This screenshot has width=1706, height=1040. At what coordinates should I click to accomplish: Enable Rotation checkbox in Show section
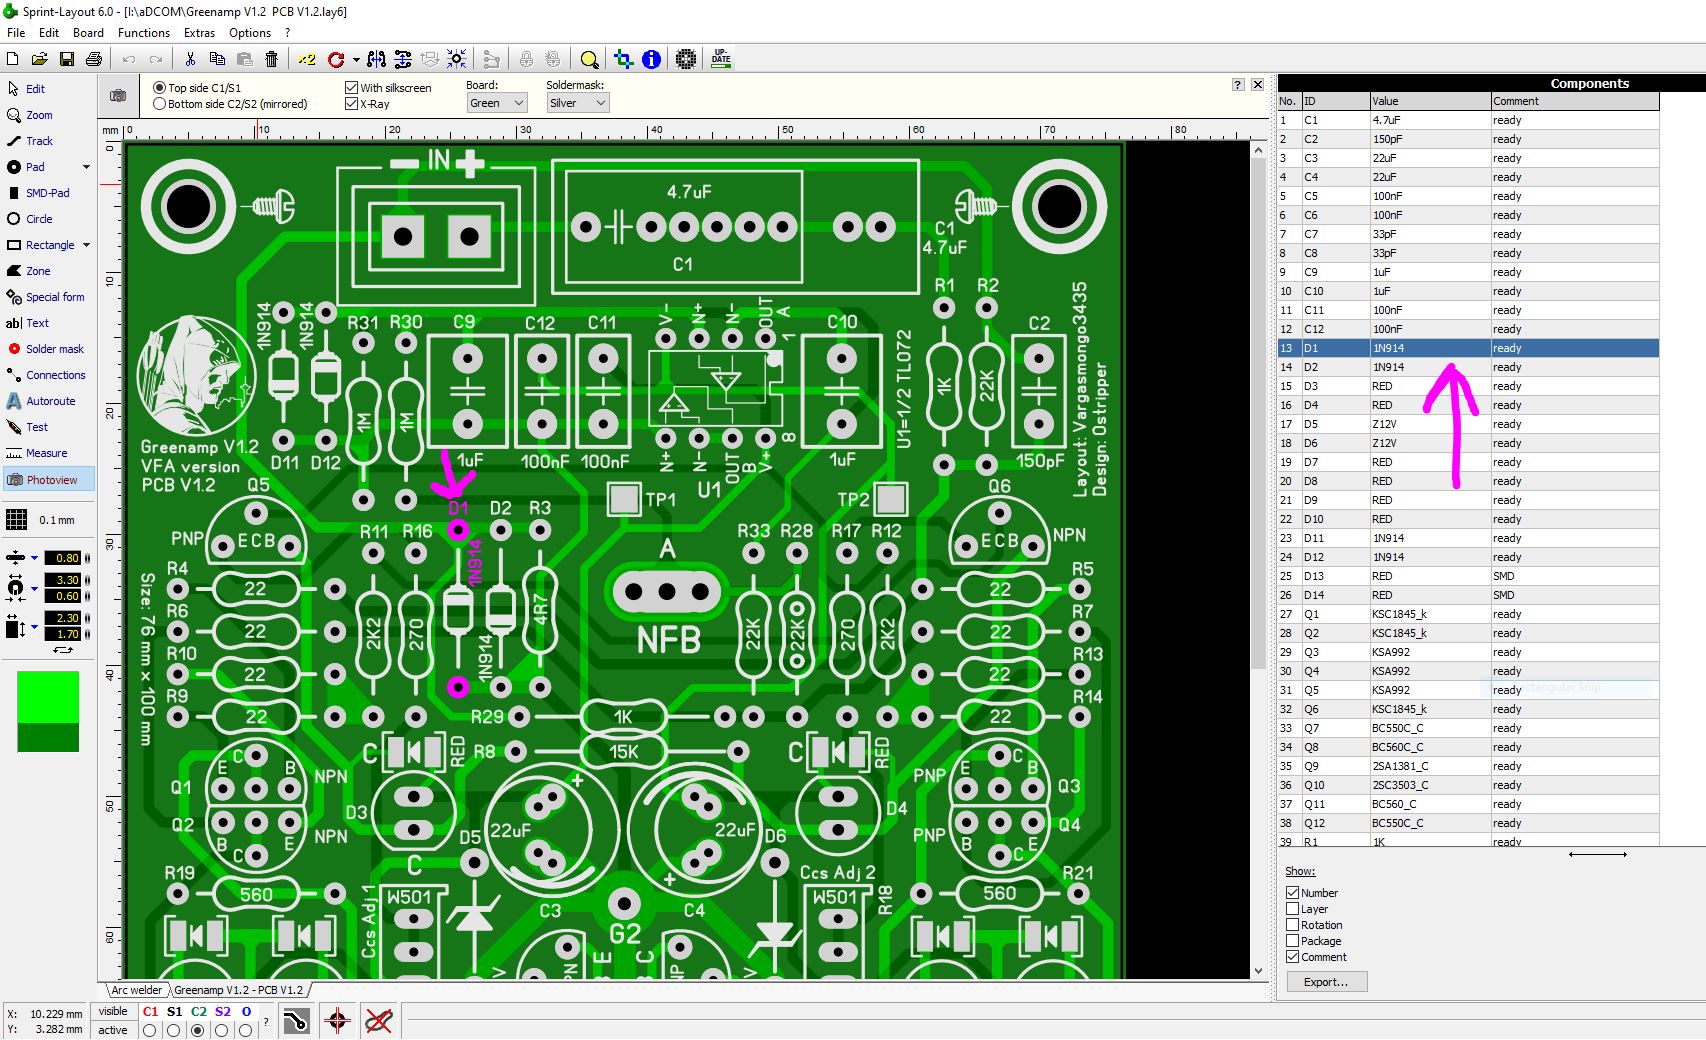[x=1292, y=925]
